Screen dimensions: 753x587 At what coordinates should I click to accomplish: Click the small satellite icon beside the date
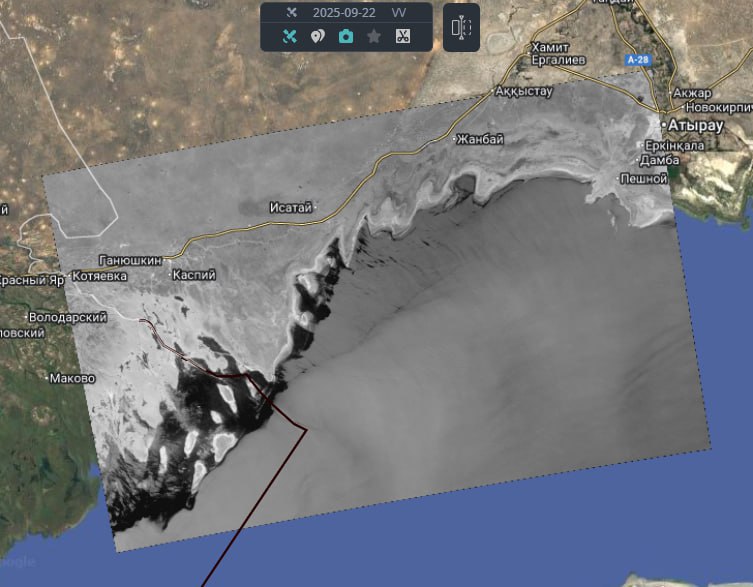(x=291, y=13)
